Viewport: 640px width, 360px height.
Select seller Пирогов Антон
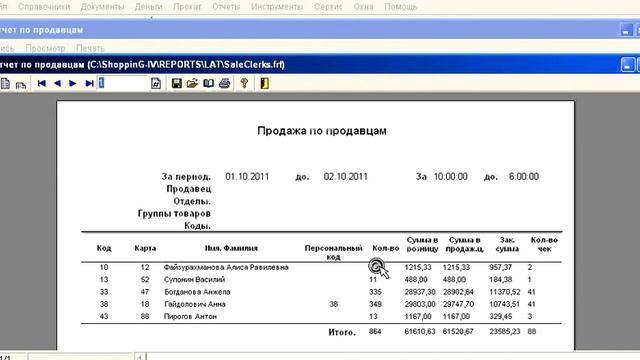(190, 316)
